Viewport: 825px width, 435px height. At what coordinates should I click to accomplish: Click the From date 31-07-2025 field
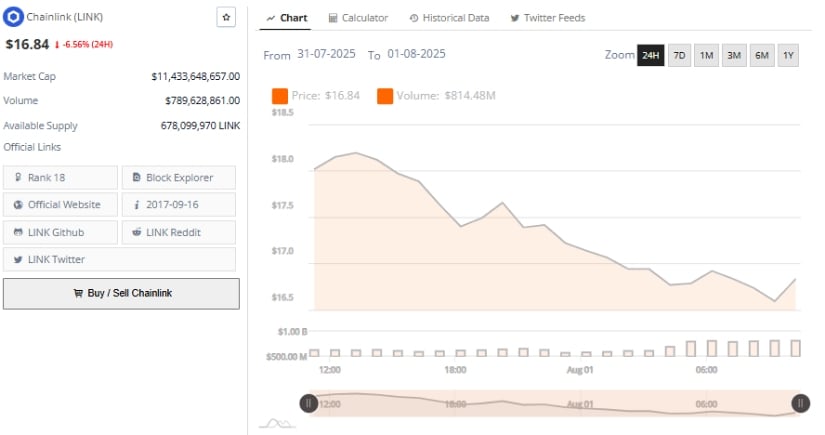[326, 54]
